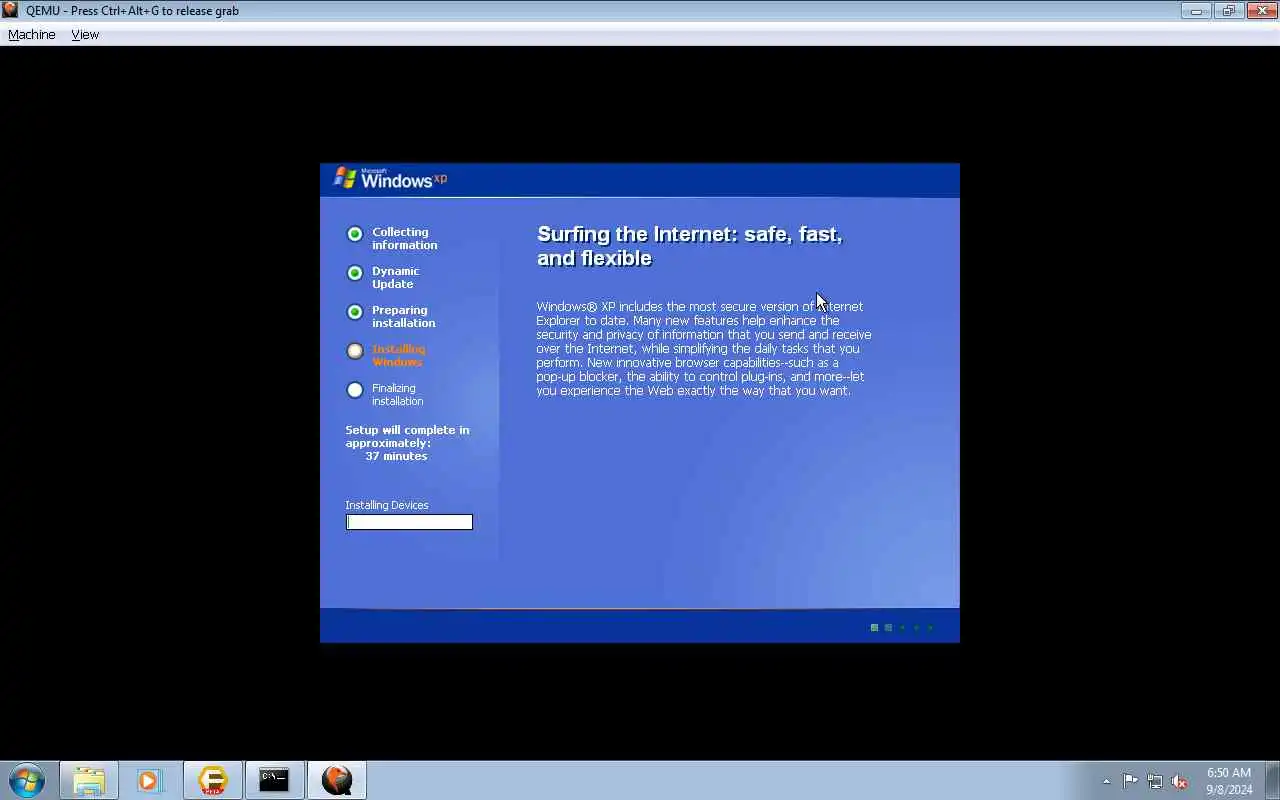Open Windows Explorer from taskbar
The height and width of the screenshot is (800, 1280).
pyautogui.click(x=89, y=780)
